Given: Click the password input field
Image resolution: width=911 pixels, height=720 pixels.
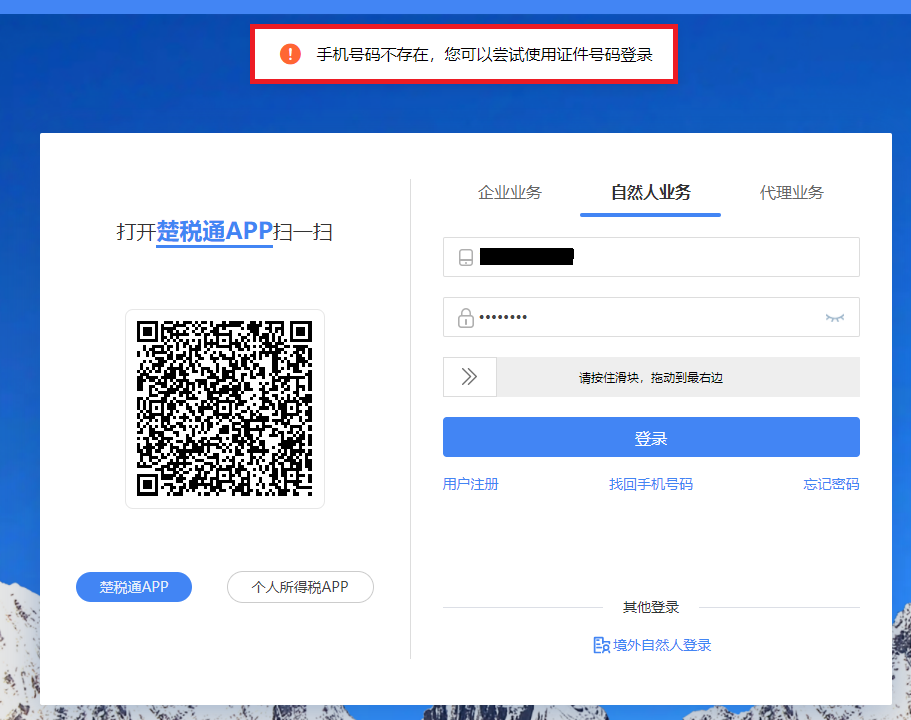Looking at the screenshot, I should click(x=651, y=317).
